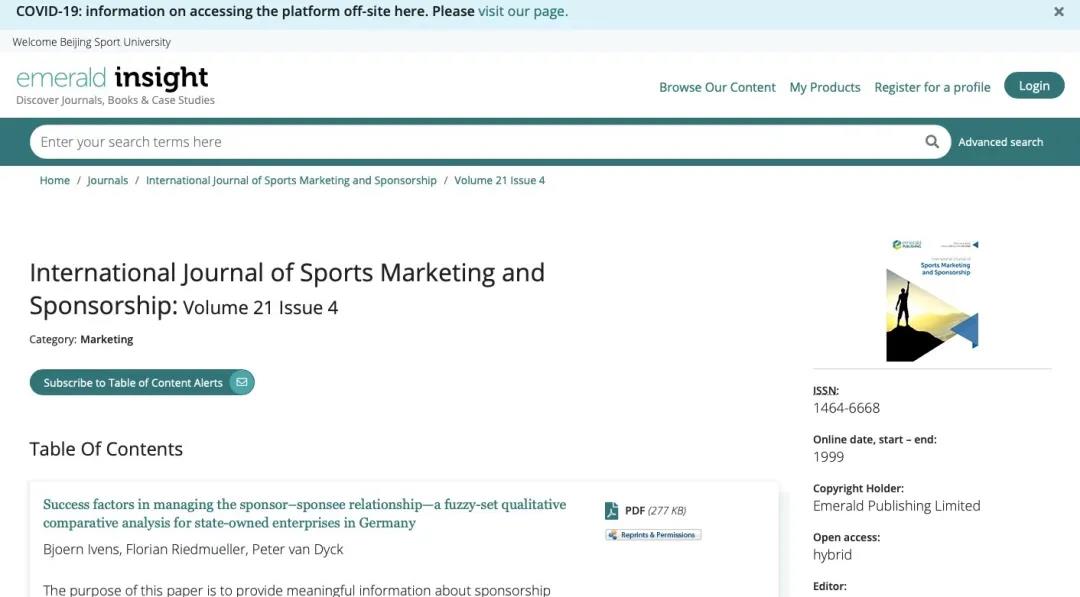Click the author names Bjoern Ivens line
This screenshot has width=1080, height=597.
193,549
